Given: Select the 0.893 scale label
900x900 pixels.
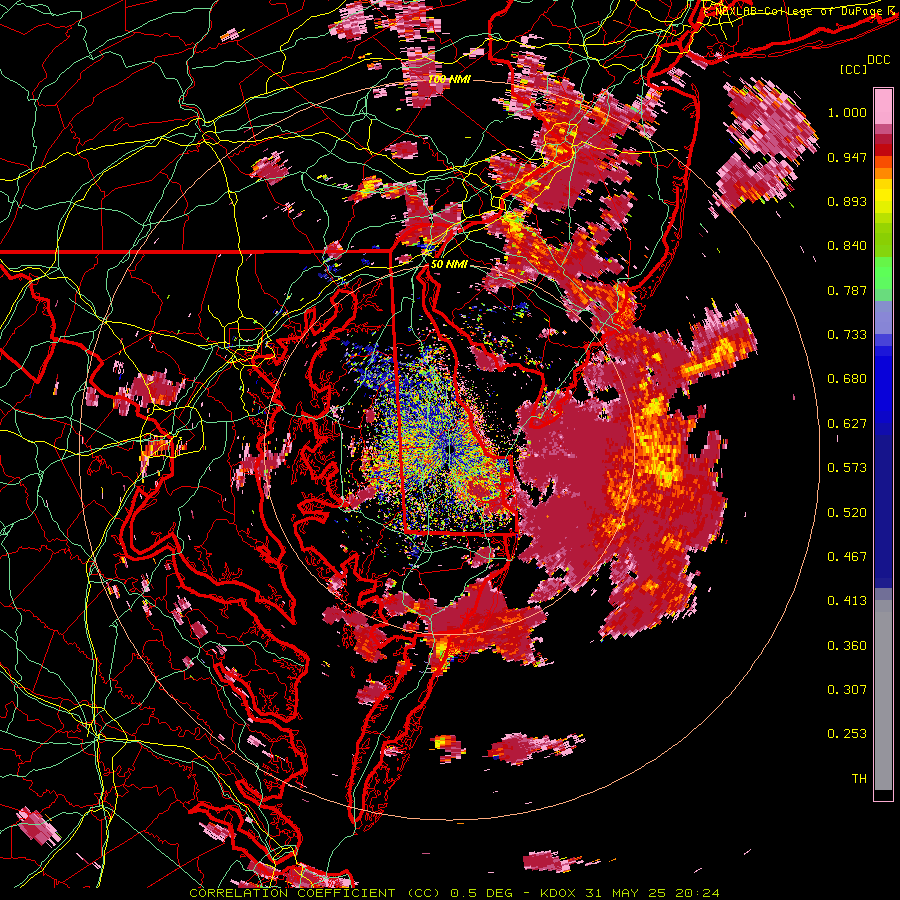Looking at the screenshot, I should click(847, 201).
